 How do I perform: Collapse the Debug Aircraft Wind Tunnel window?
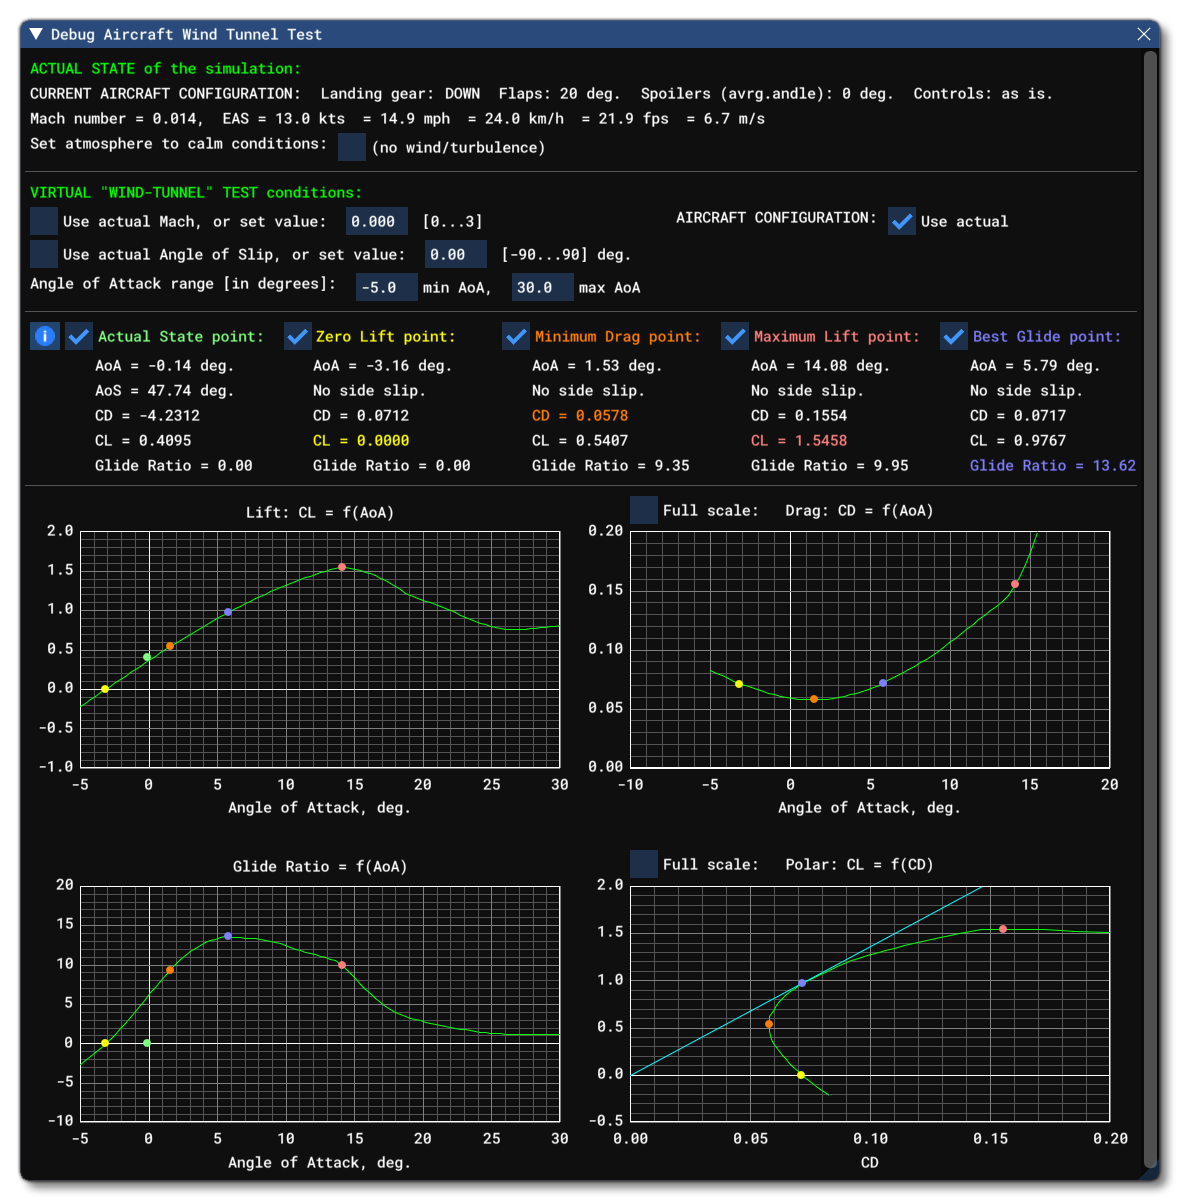pyautogui.click(x=36, y=35)
